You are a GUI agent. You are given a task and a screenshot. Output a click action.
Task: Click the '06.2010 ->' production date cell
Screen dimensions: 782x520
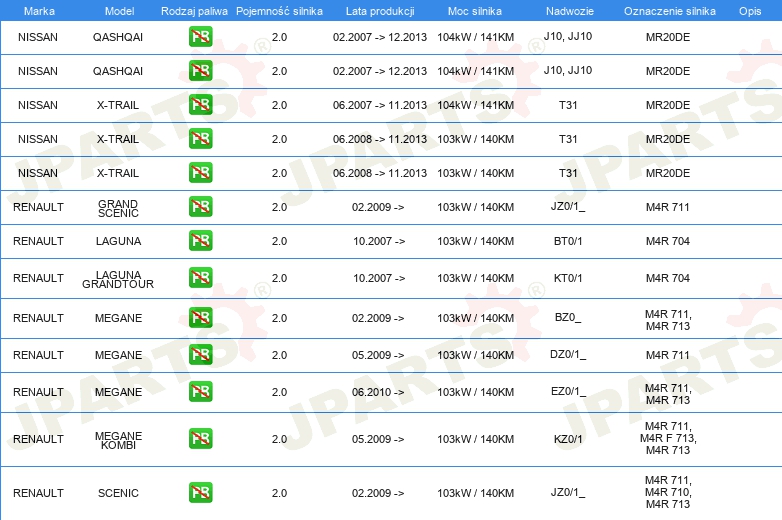(x=378, y=392)
